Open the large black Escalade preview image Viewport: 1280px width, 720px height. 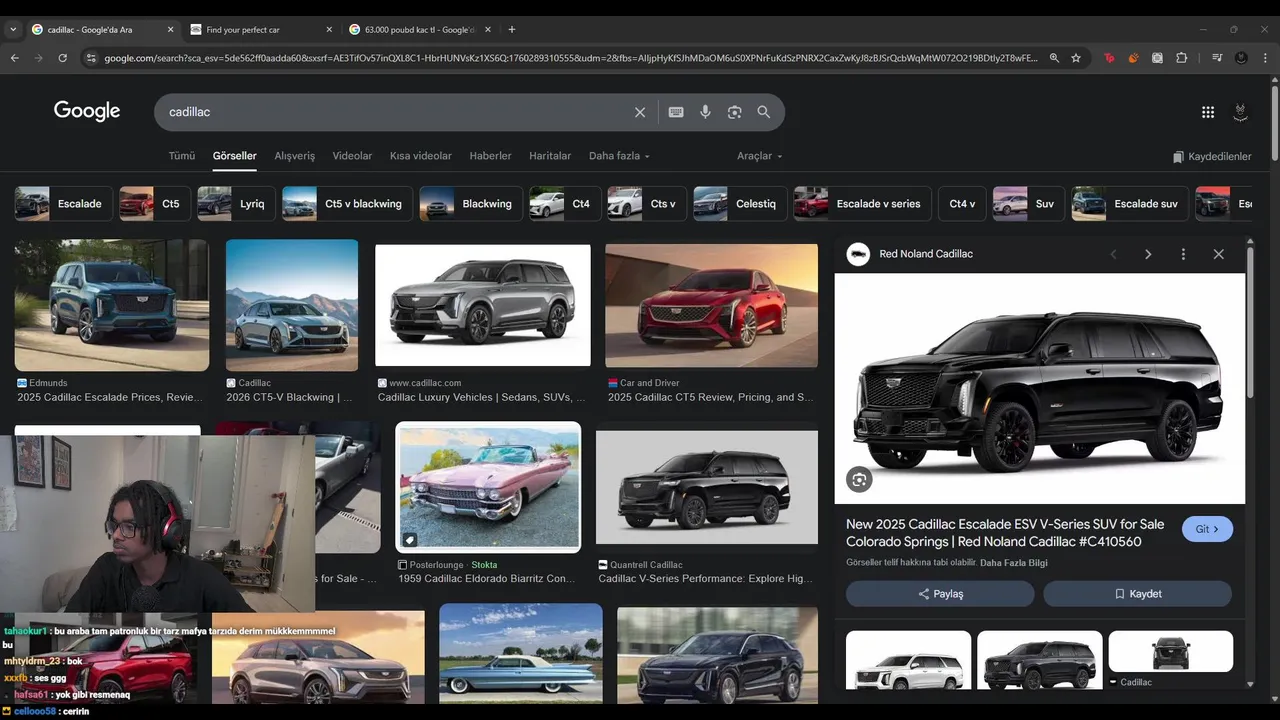click(x=1040, y=389)
